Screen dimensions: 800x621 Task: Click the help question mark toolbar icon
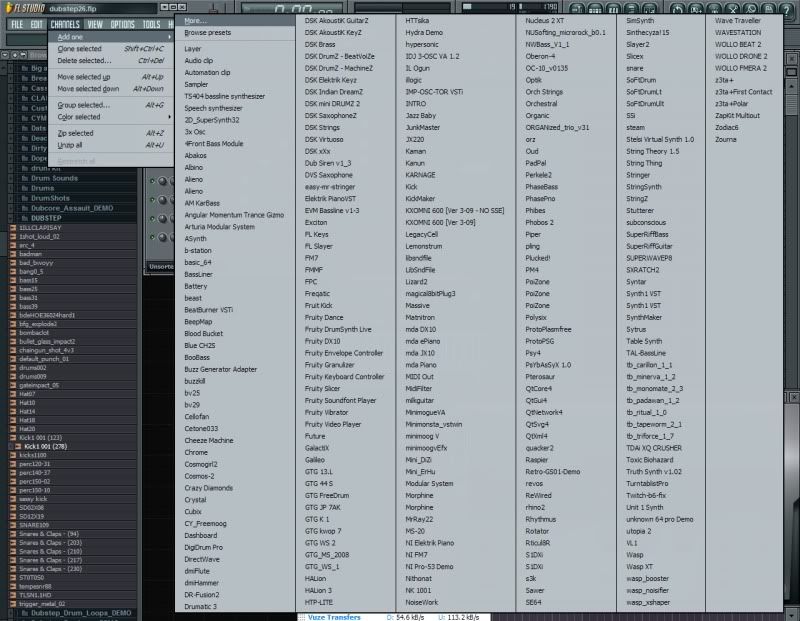point(786,9)
